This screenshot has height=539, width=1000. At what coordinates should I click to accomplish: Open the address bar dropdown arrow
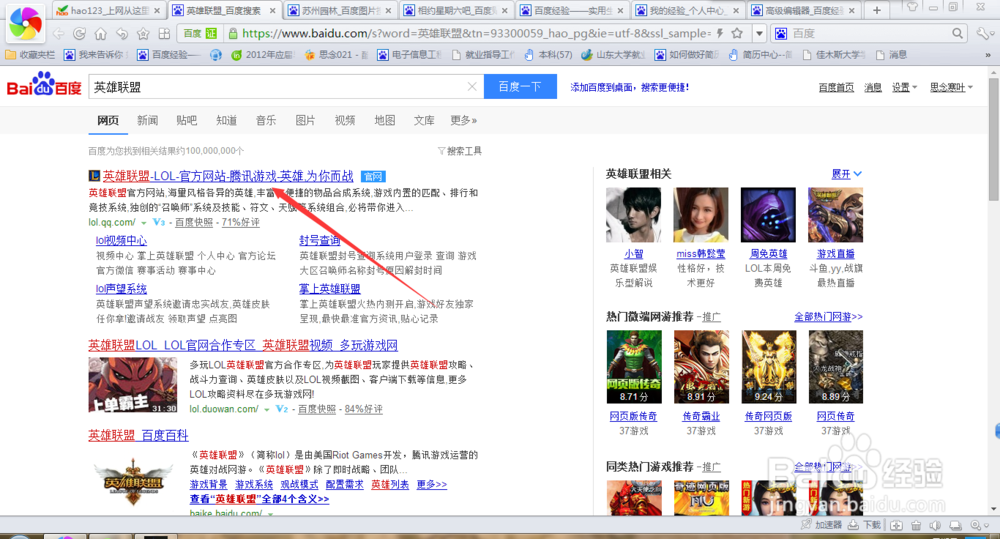point(759,33)
